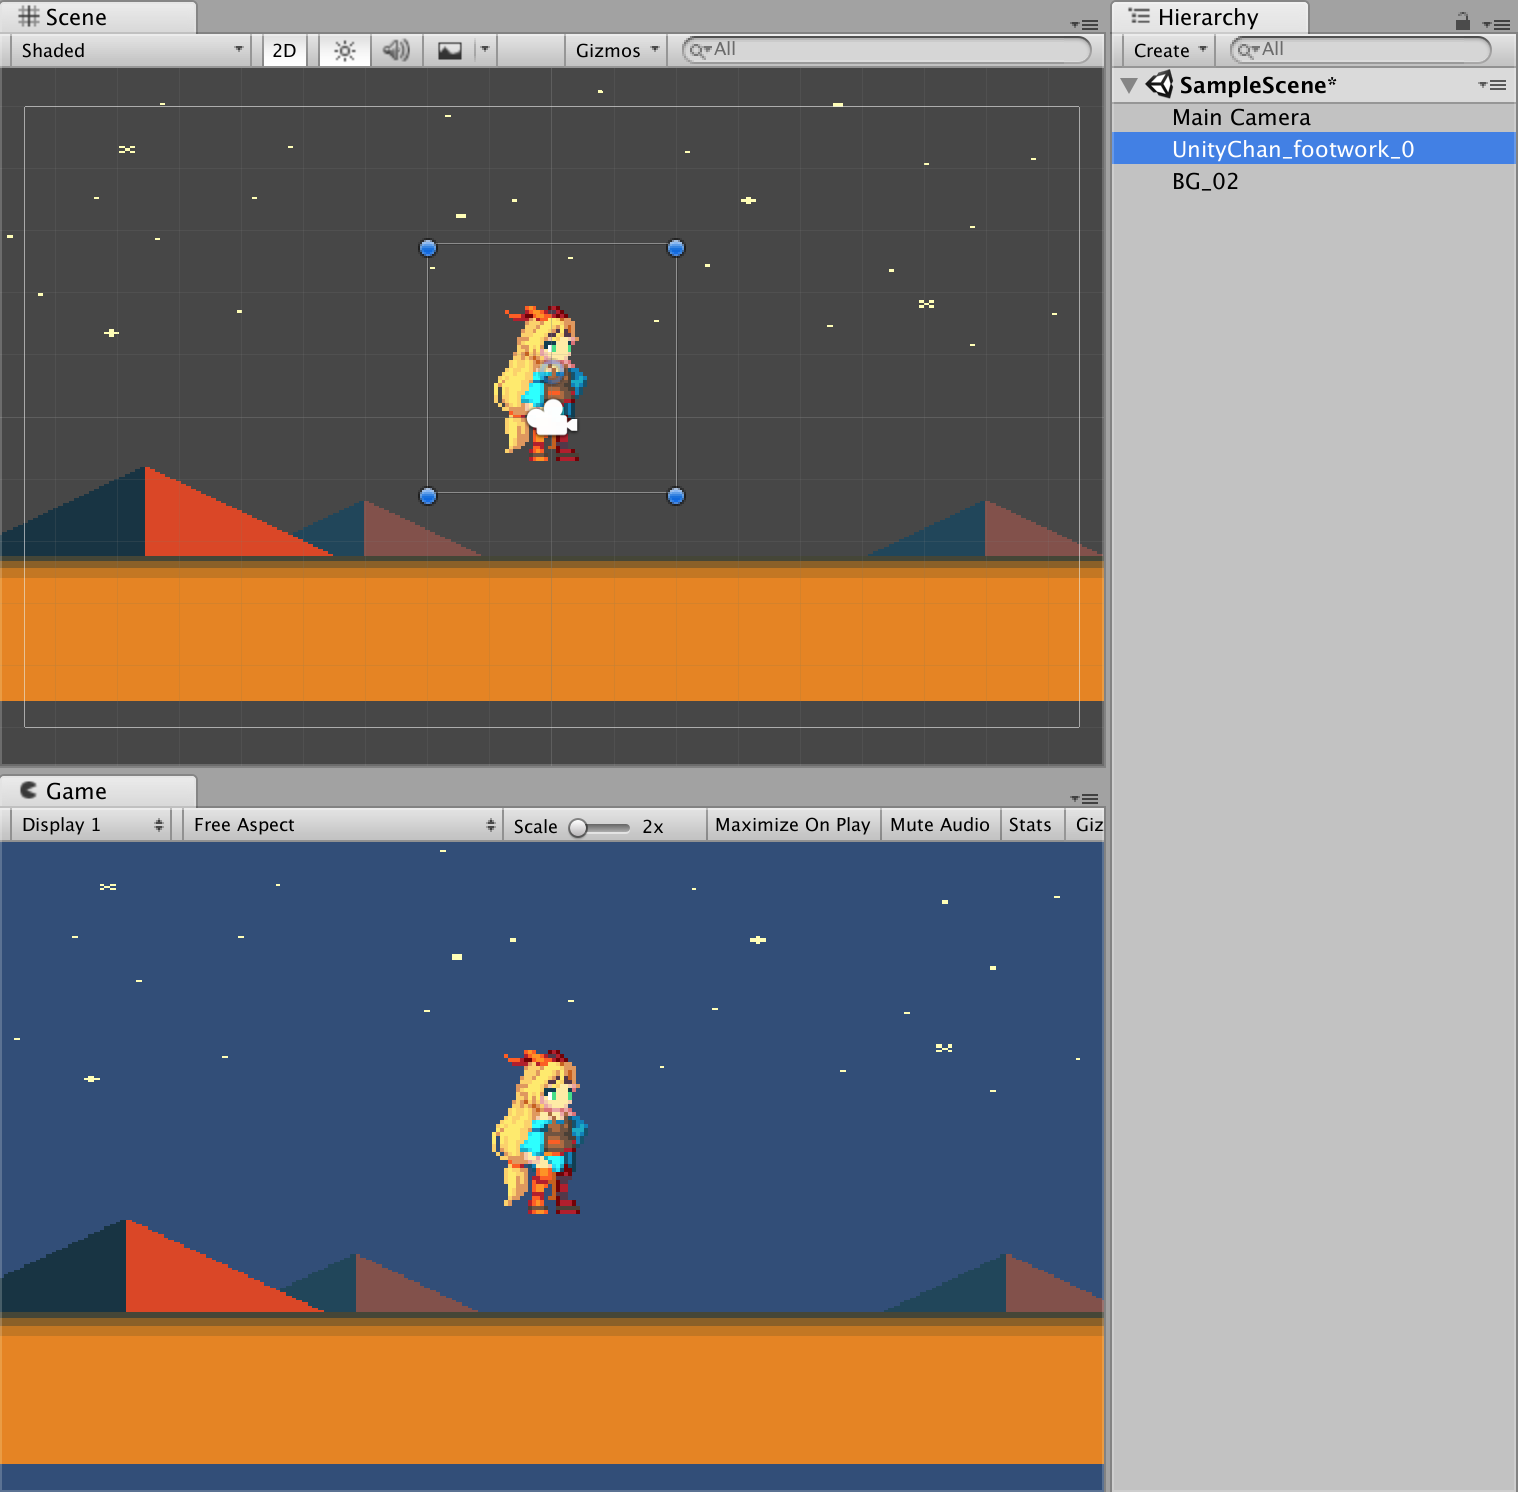
Task: Select Main Camera in the Hierarchy
Action: point(1241,118)
